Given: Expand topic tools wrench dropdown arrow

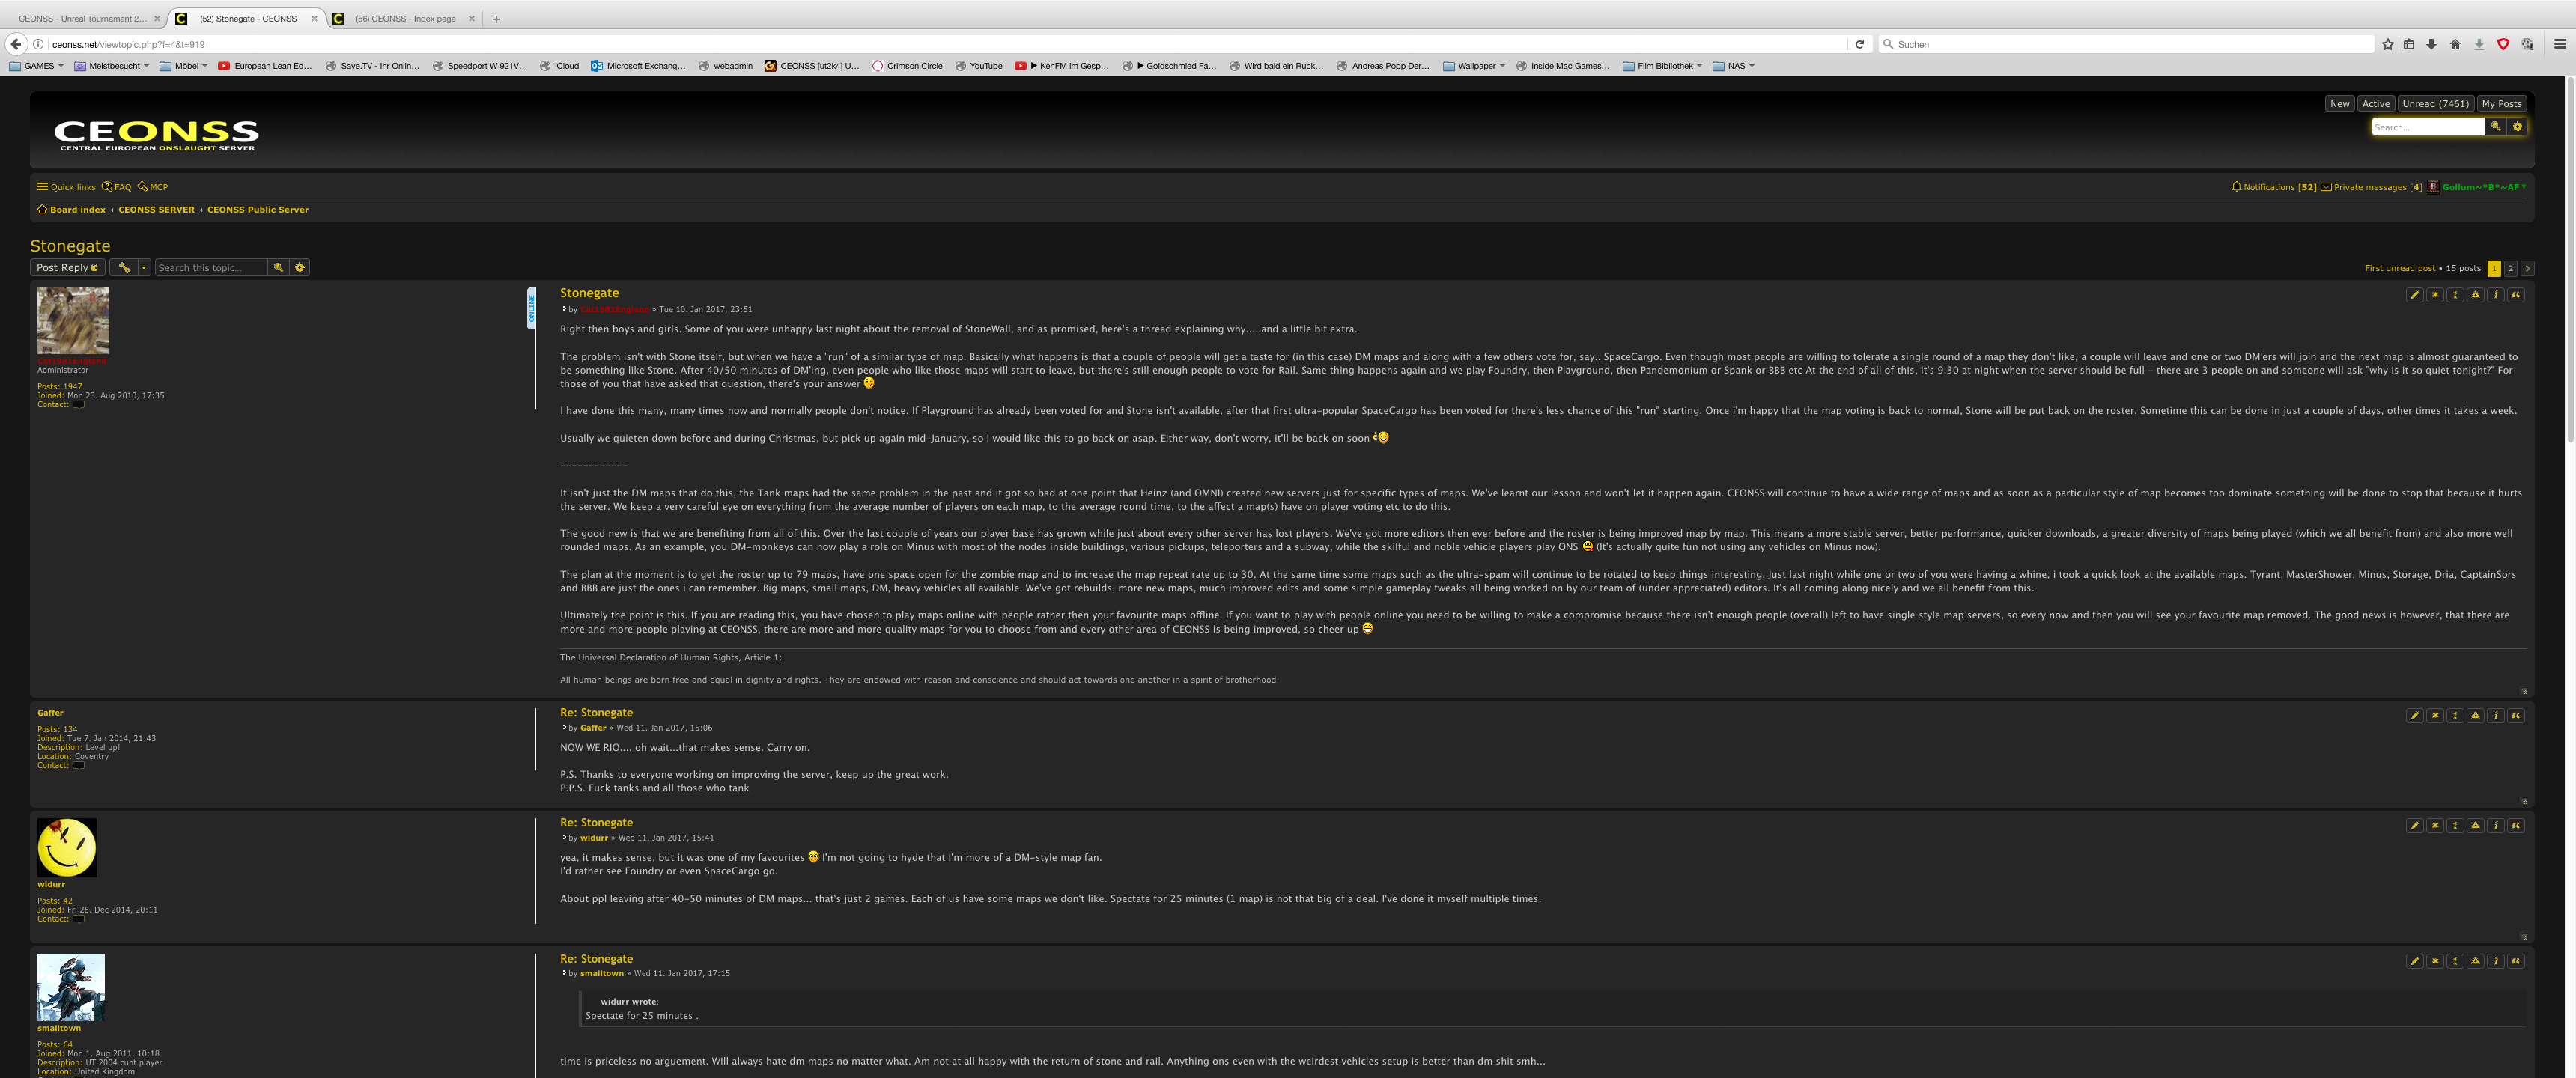Looking at the screenshot, I should 144,268.
